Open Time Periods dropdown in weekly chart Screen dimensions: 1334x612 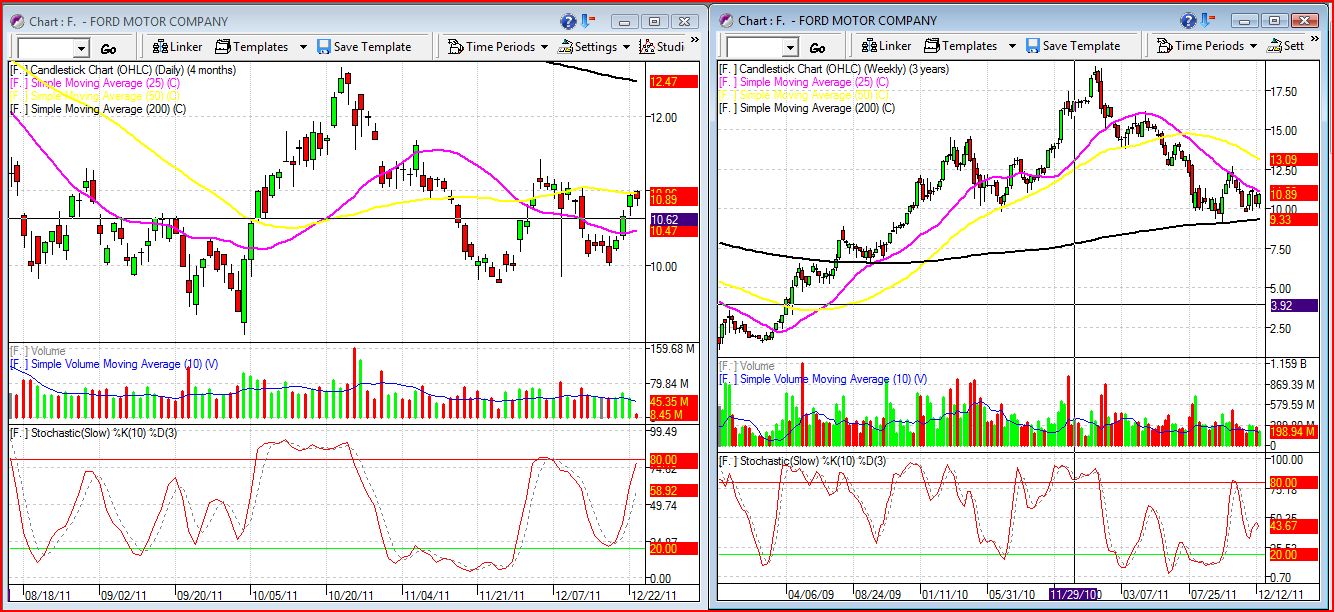tap(1207, 47)
